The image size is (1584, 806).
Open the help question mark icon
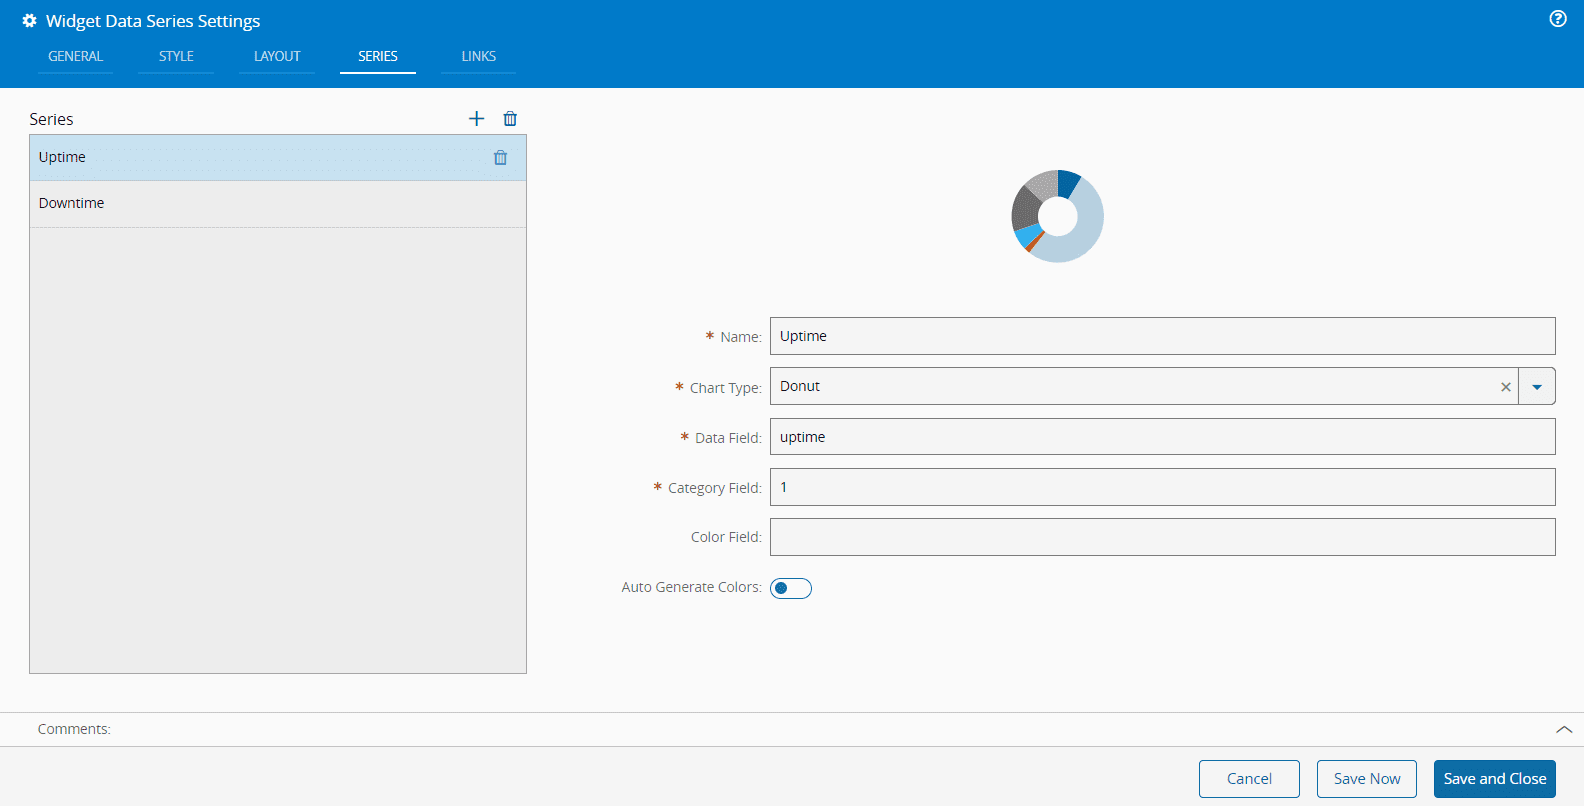[x=1557, y=19]
